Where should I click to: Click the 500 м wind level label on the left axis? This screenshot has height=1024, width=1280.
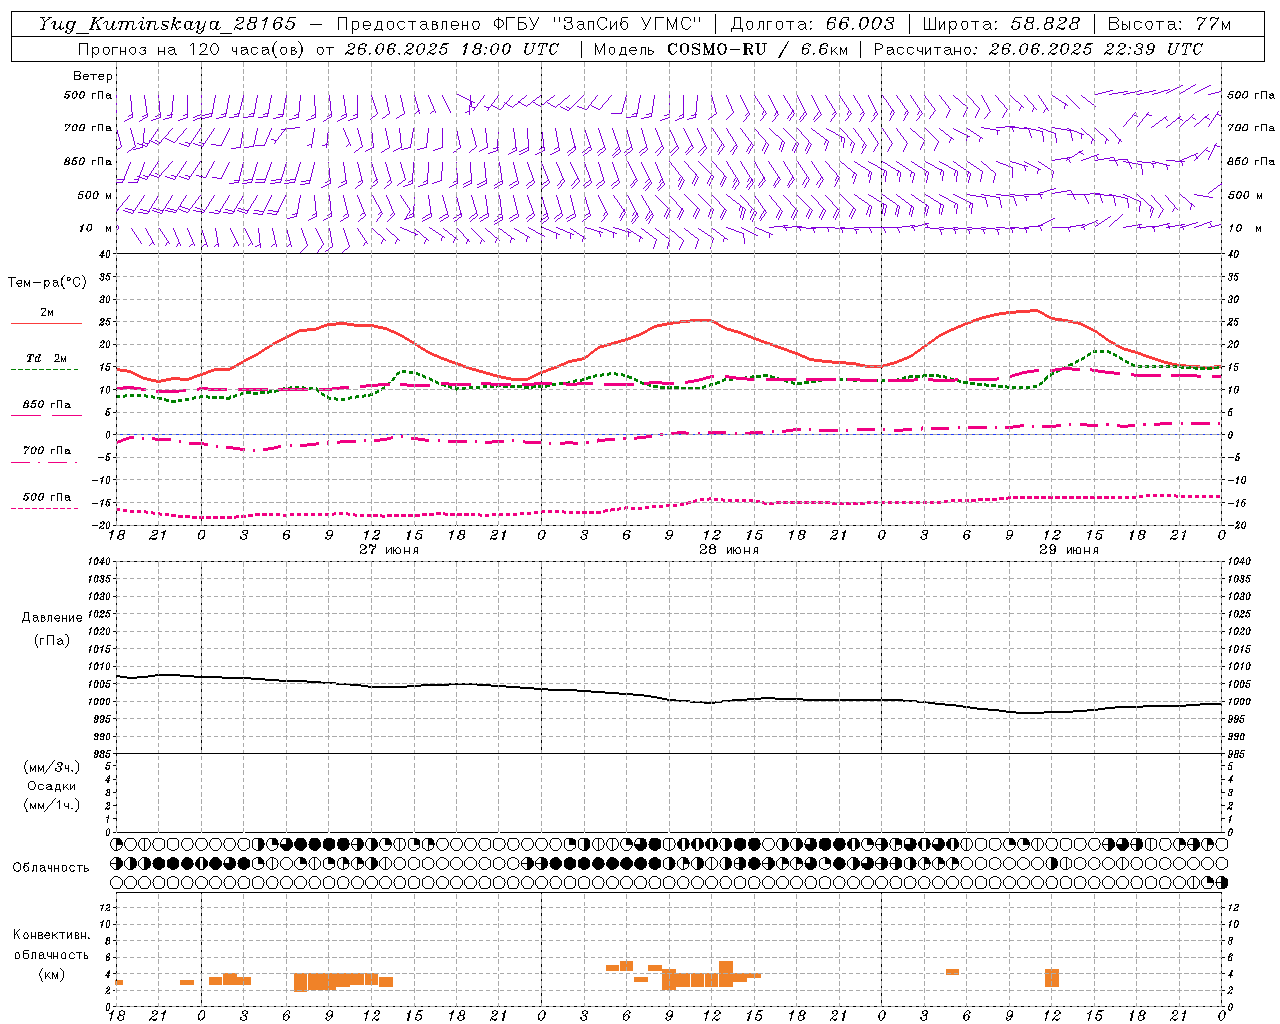(x=95, y=195)
